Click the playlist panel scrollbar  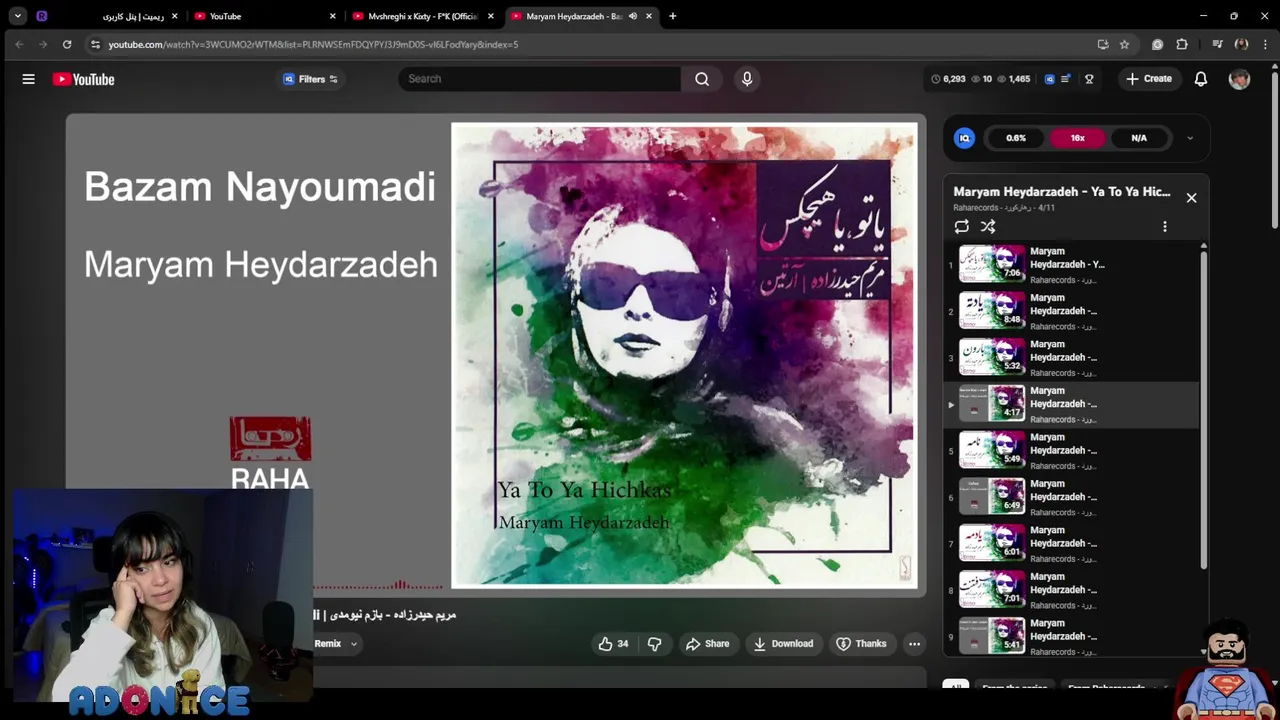click(1203, 410)
